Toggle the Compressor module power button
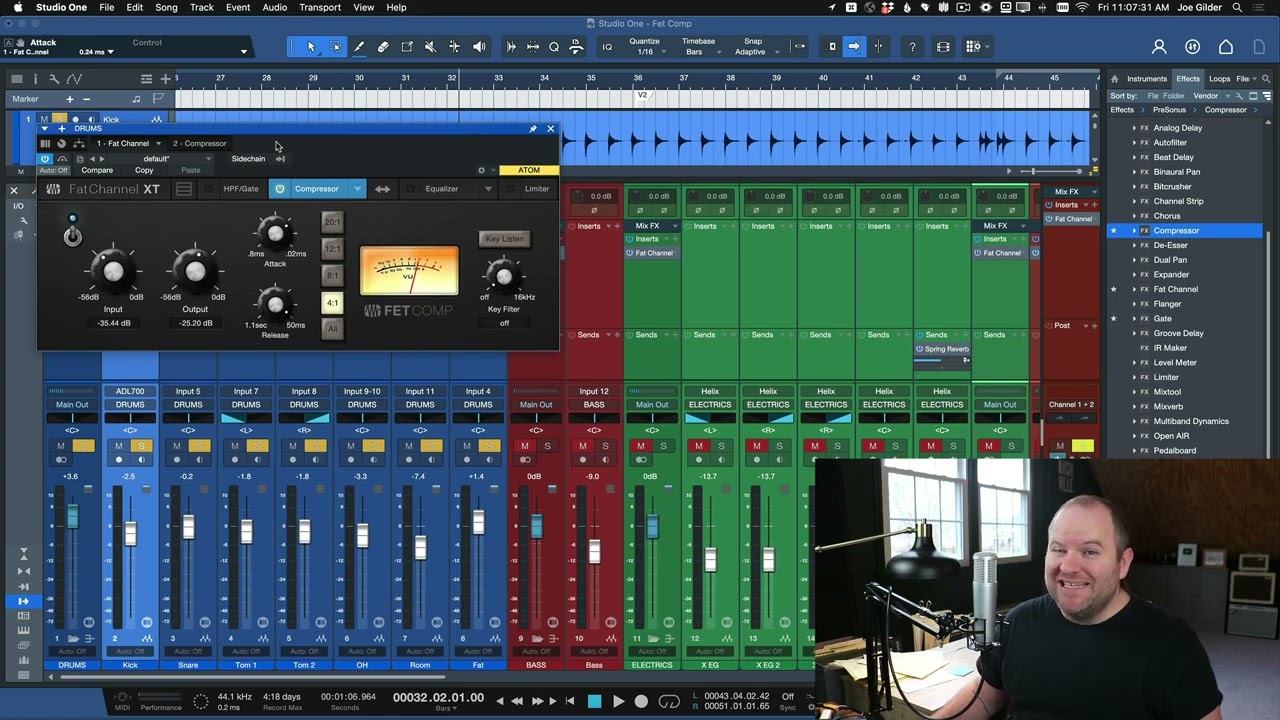The image size is (1280, 720). tap(280, 189)
